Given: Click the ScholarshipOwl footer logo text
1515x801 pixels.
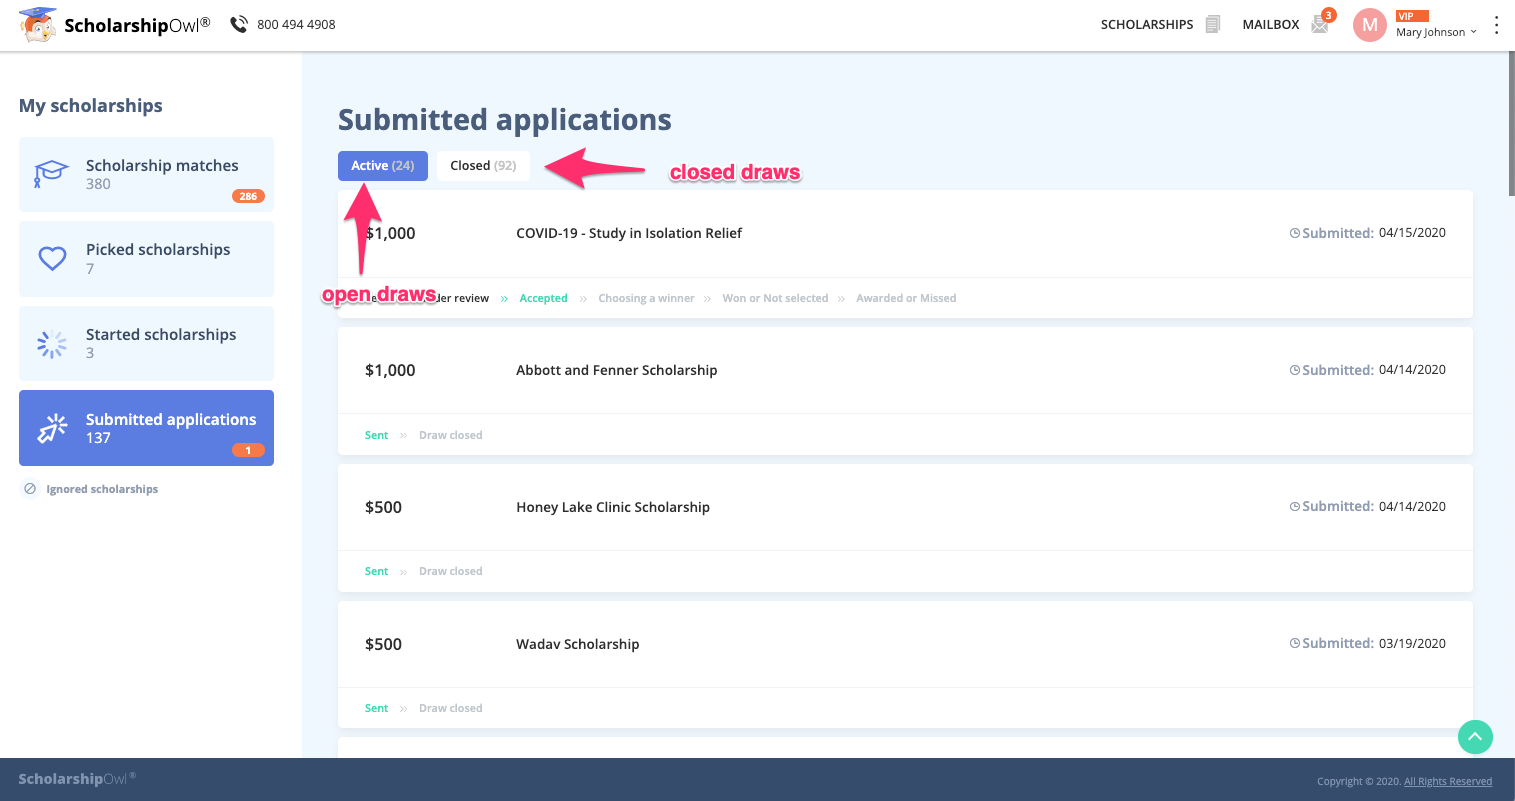Looking at the screenshot, I should [x=77, y=779].
